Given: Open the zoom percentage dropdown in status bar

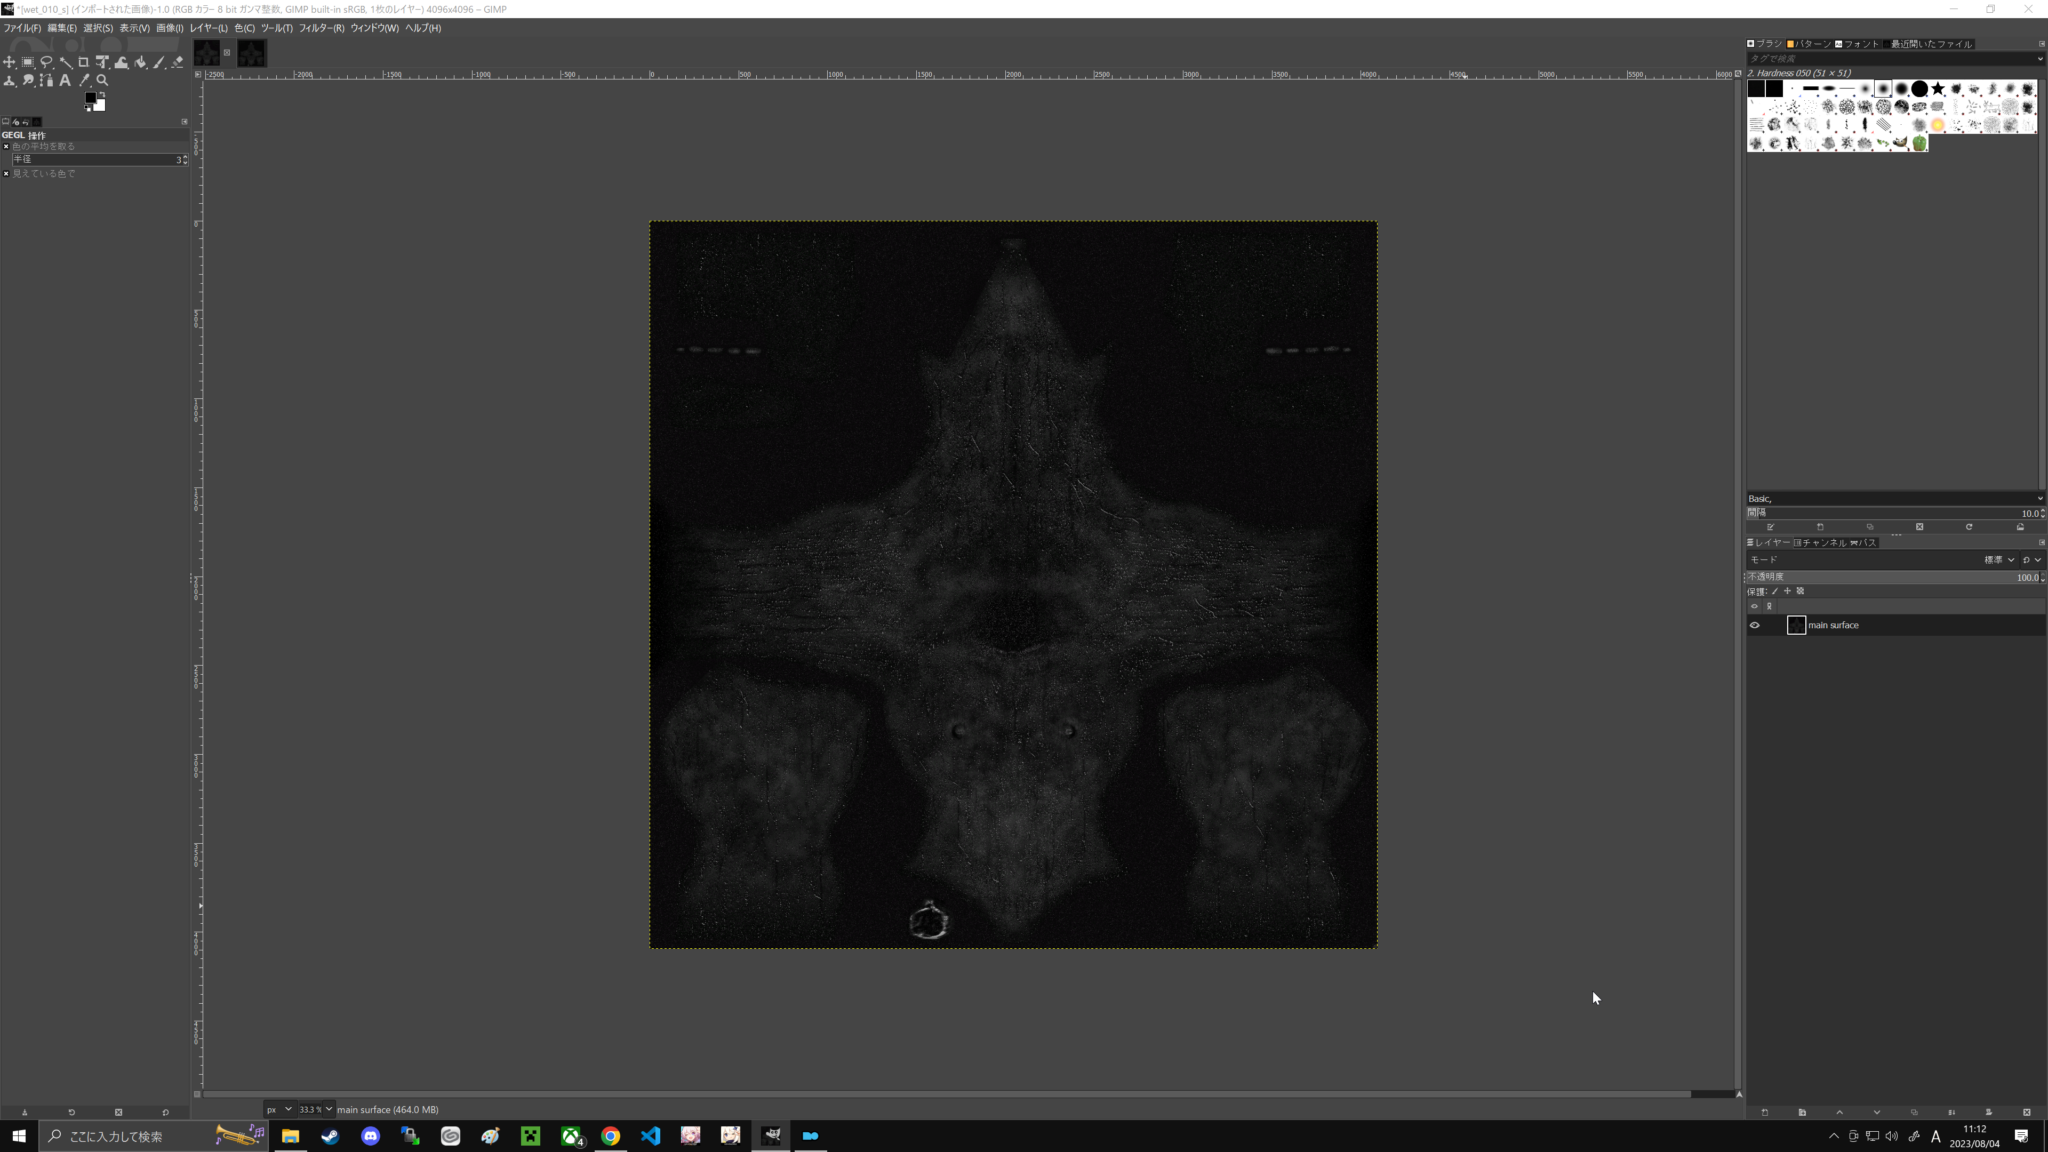Looking at the screenshot, I should coord(329,1109).
